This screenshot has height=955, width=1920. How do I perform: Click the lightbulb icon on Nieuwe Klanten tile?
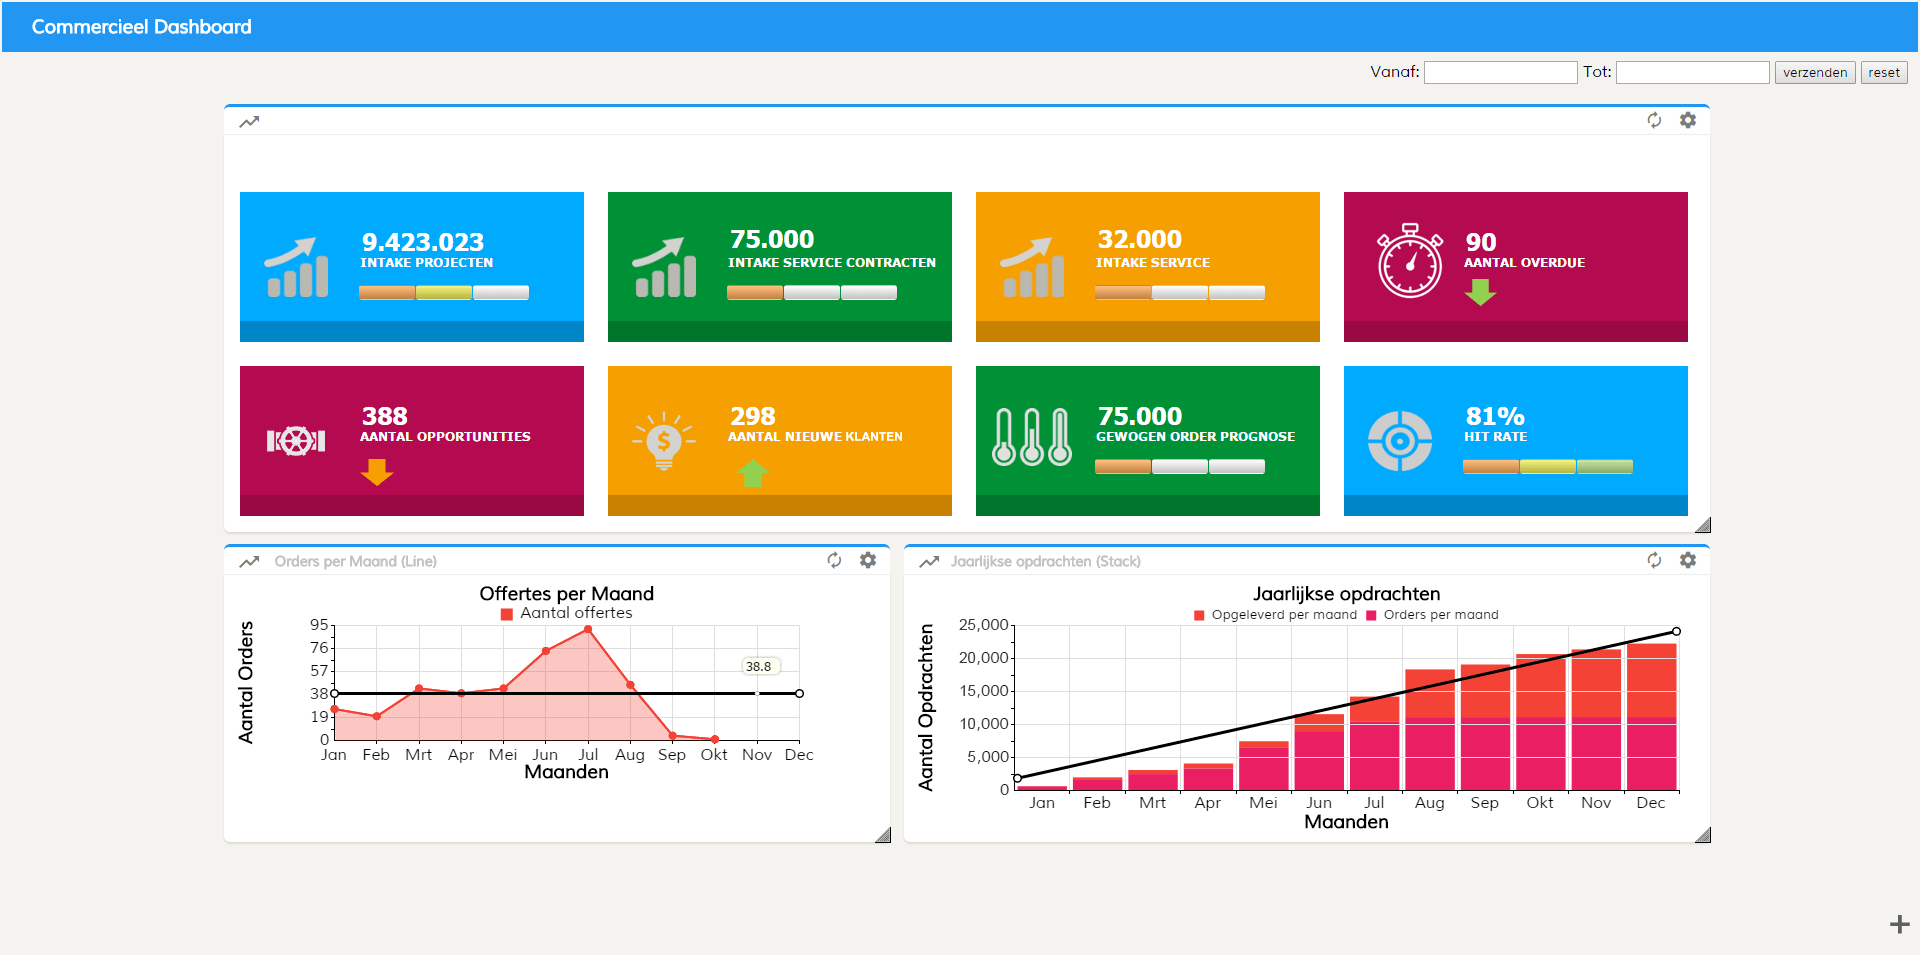coord(664,440)
